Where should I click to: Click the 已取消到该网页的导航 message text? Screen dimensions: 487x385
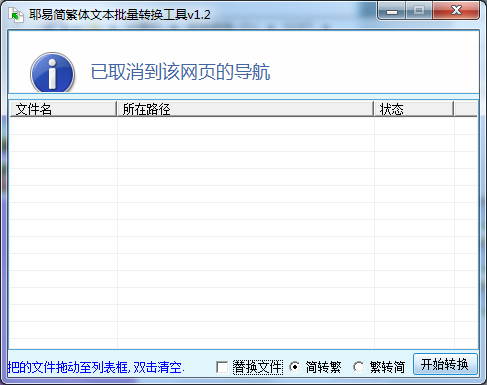[x=180, y=72]
